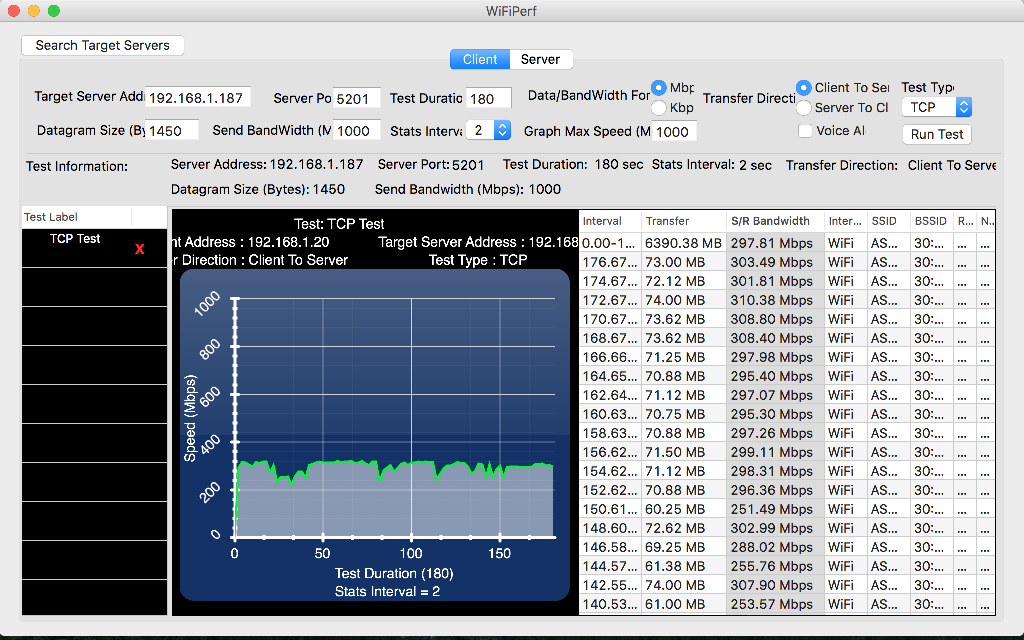
Task: Click the Target Server Address field
Action: [197, 98]
